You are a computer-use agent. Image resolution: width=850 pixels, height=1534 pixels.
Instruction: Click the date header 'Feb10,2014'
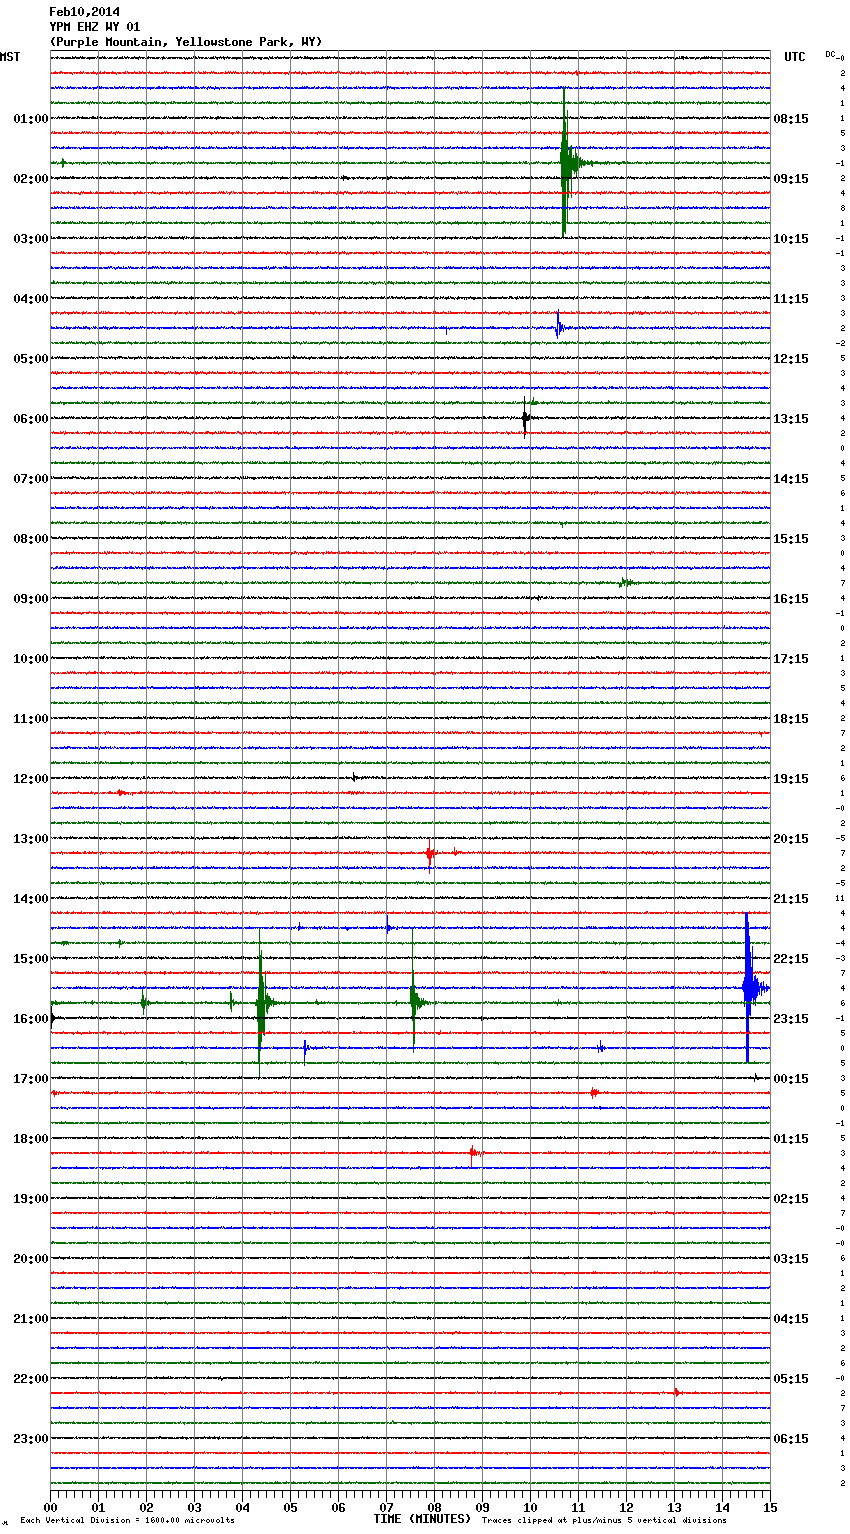(84, 12)
